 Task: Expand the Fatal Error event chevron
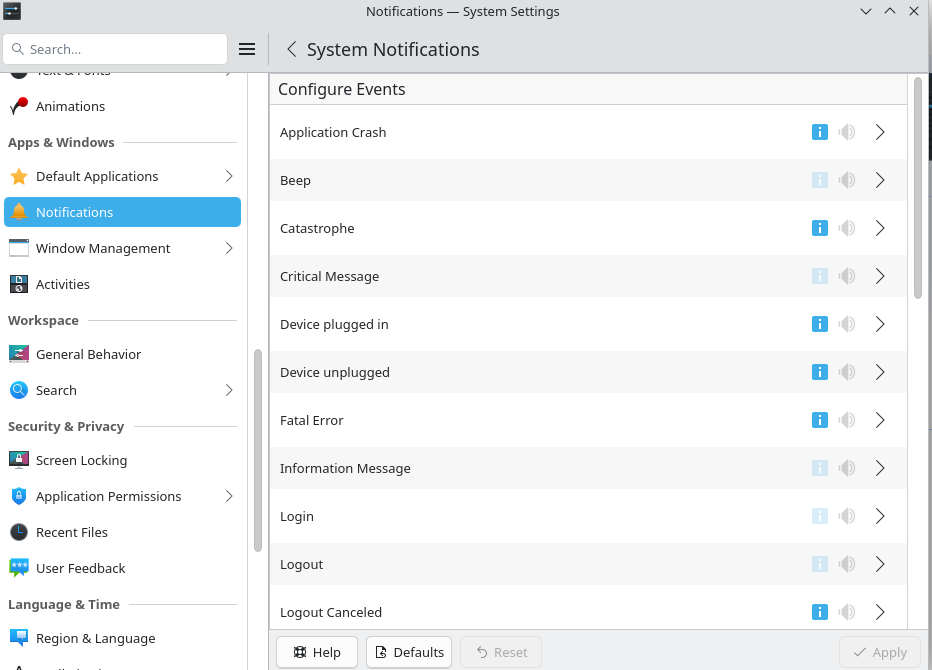tap(880, 420)
